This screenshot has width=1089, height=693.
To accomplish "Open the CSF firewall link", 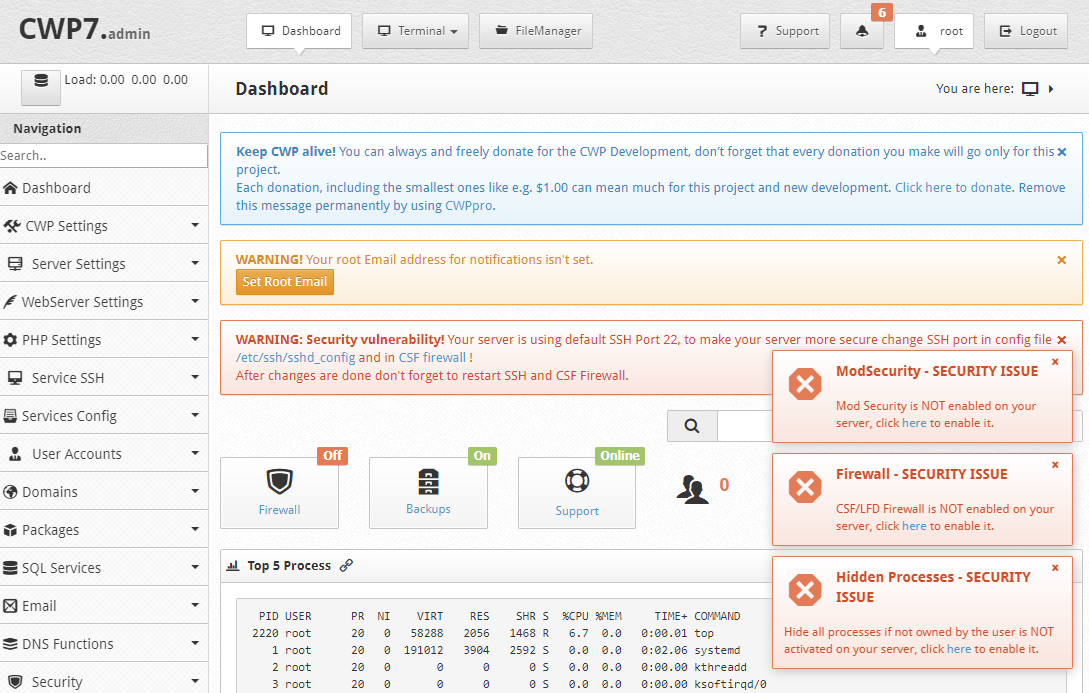I will pos(432,358).
